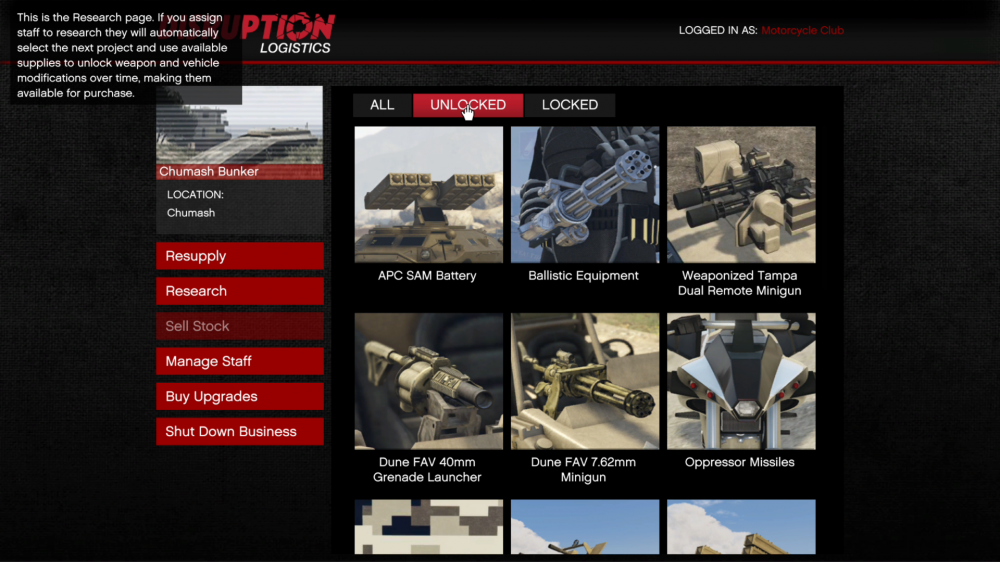Click the Motorcycle Club login name
This screenshot has height=562, width=1000.
click(x=802, y=31)
